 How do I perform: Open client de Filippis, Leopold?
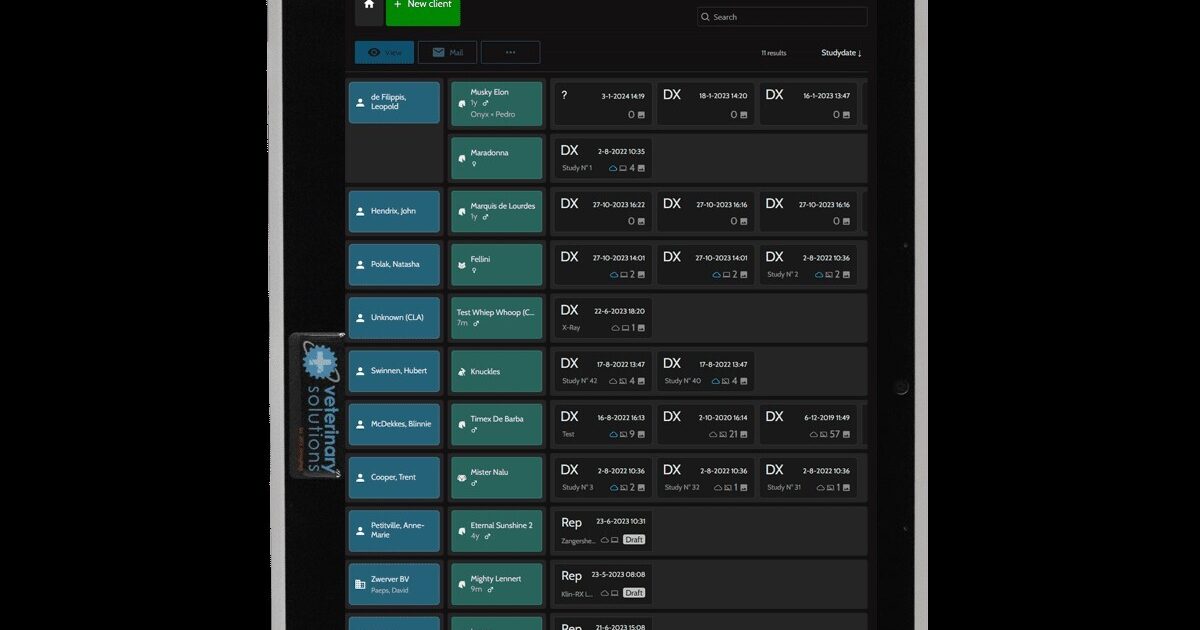[x=394, y=102]
